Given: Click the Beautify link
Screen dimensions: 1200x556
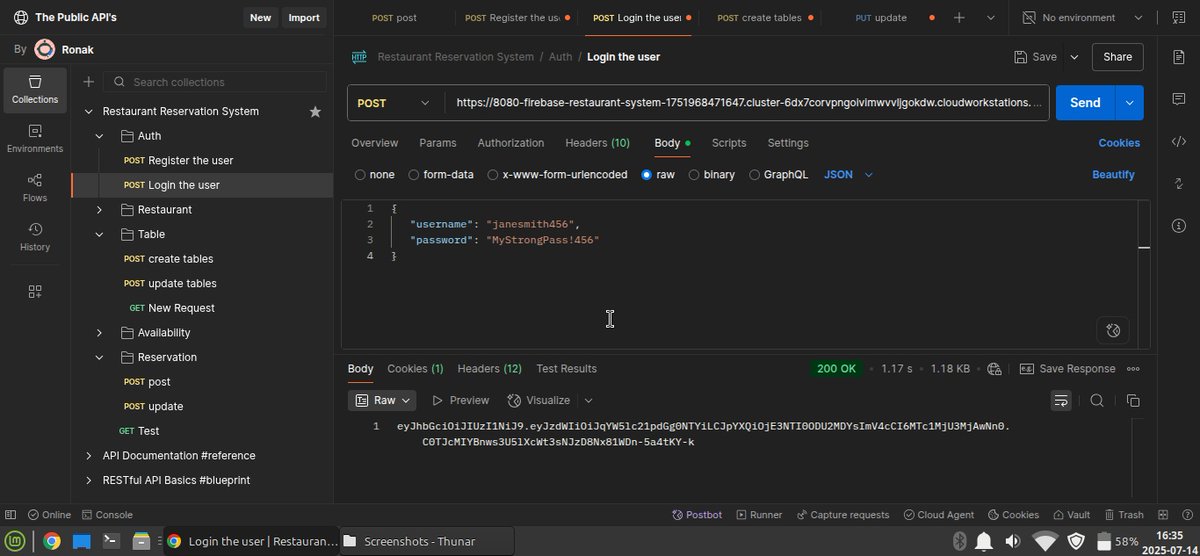Looking at the screenshot, I should point(1113,174).
